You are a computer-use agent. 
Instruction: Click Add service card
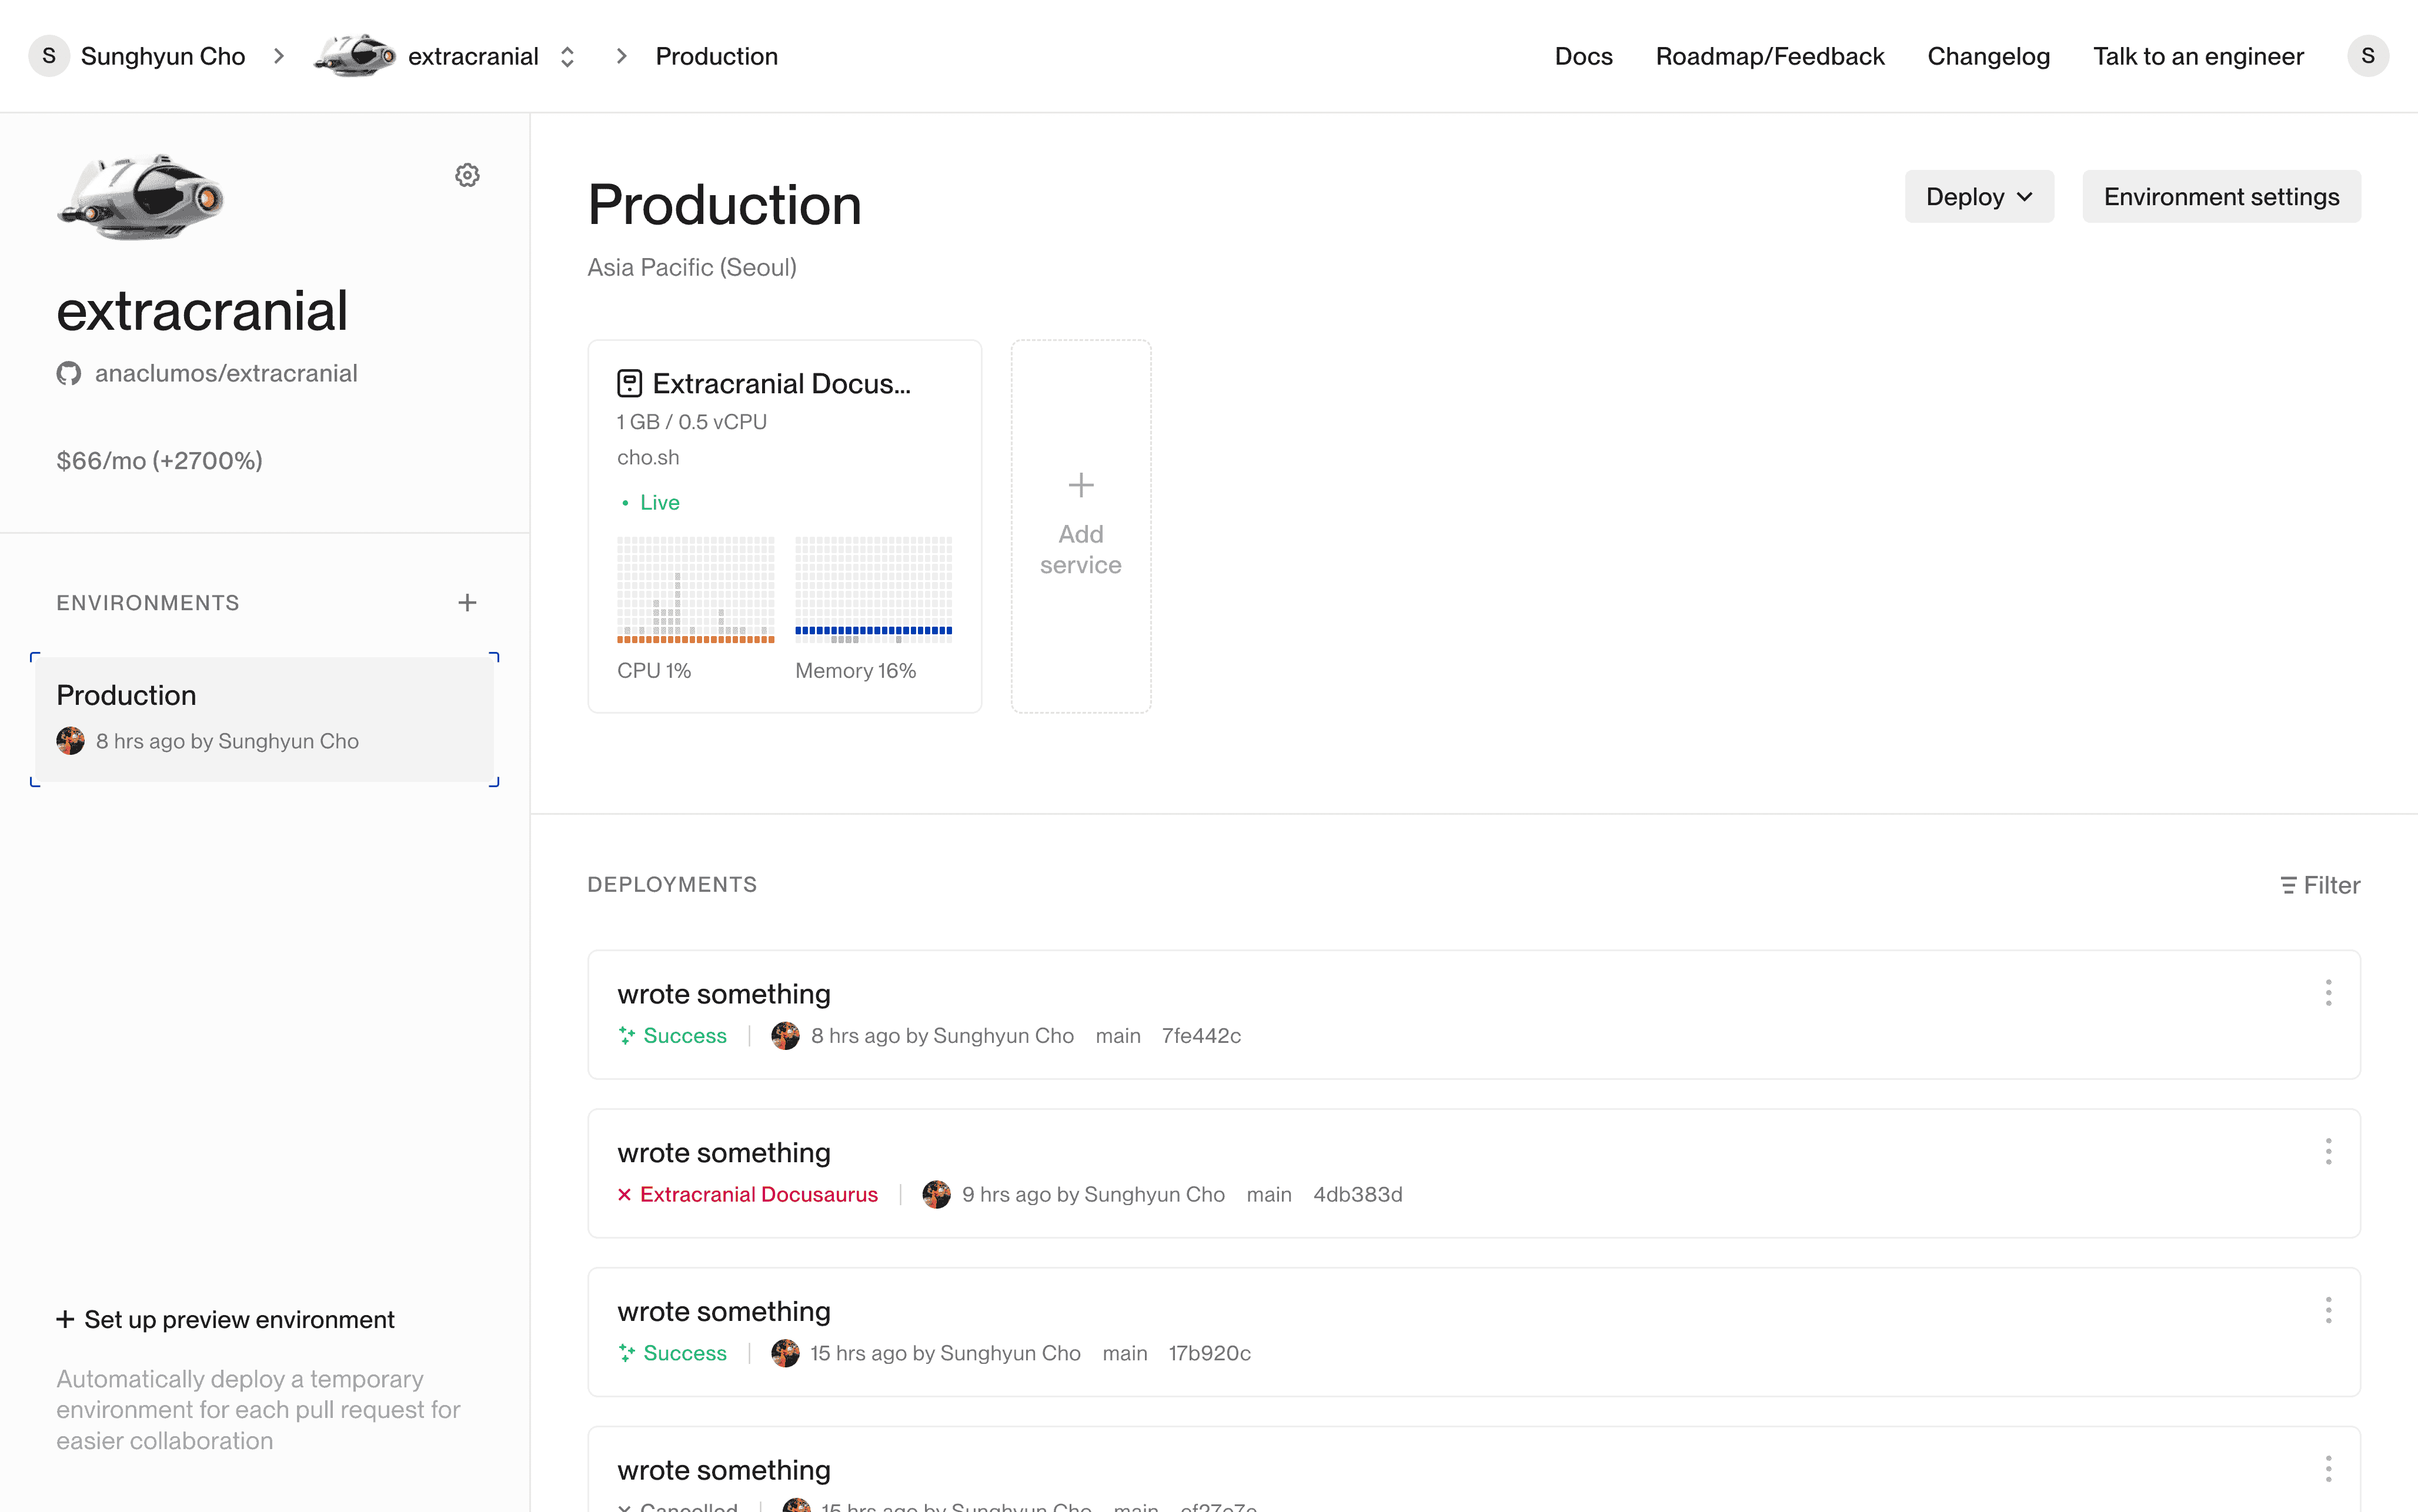[x=1080, y=526]
